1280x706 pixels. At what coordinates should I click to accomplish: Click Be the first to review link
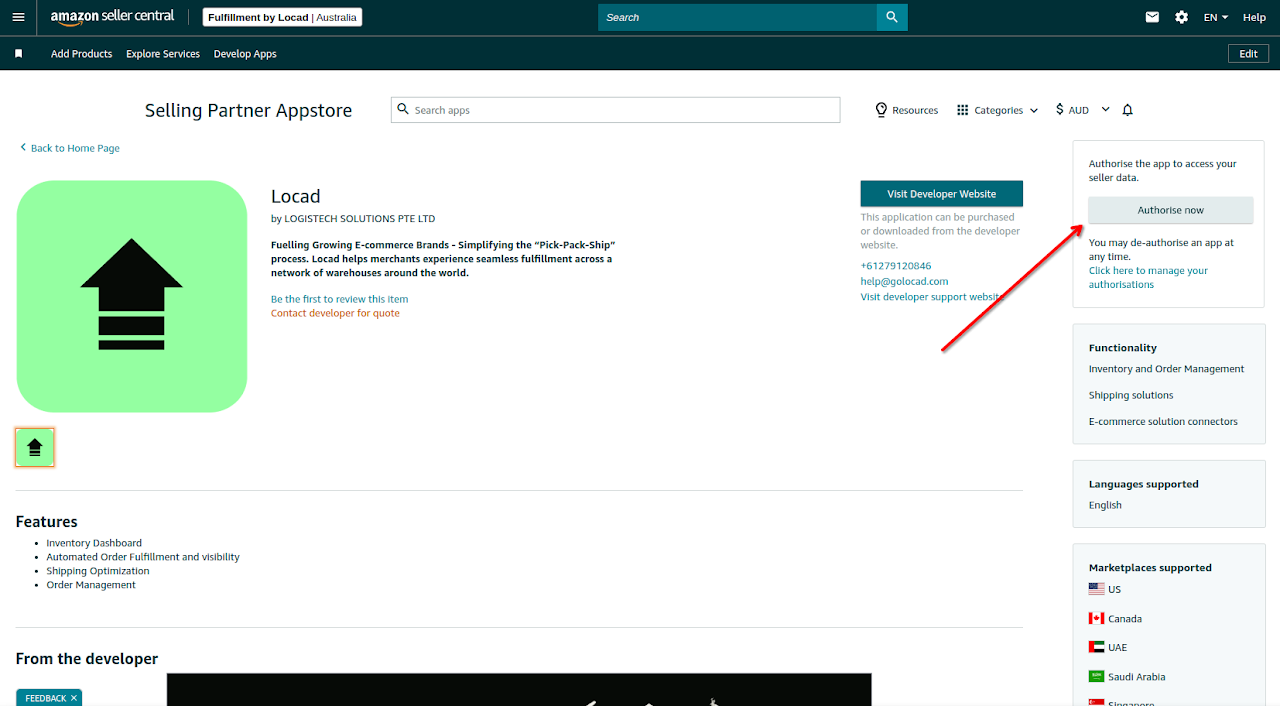pos(339,299)
